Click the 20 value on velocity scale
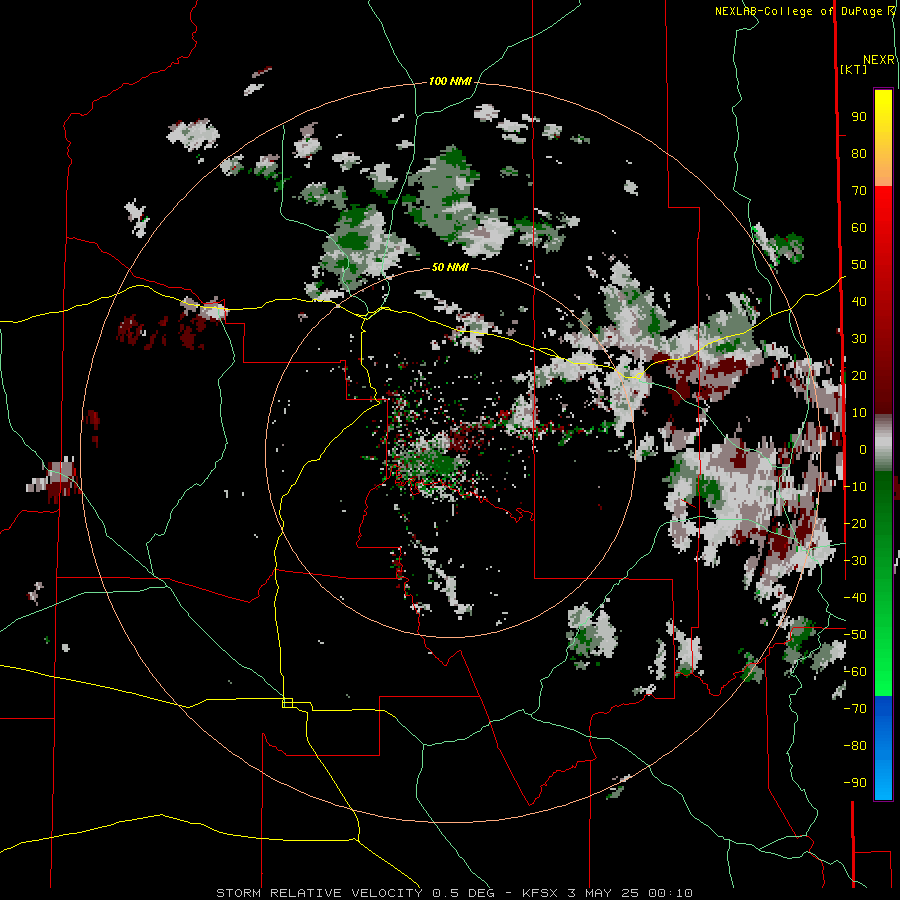This screenshot has height=900, width=900. pos(859,376)
